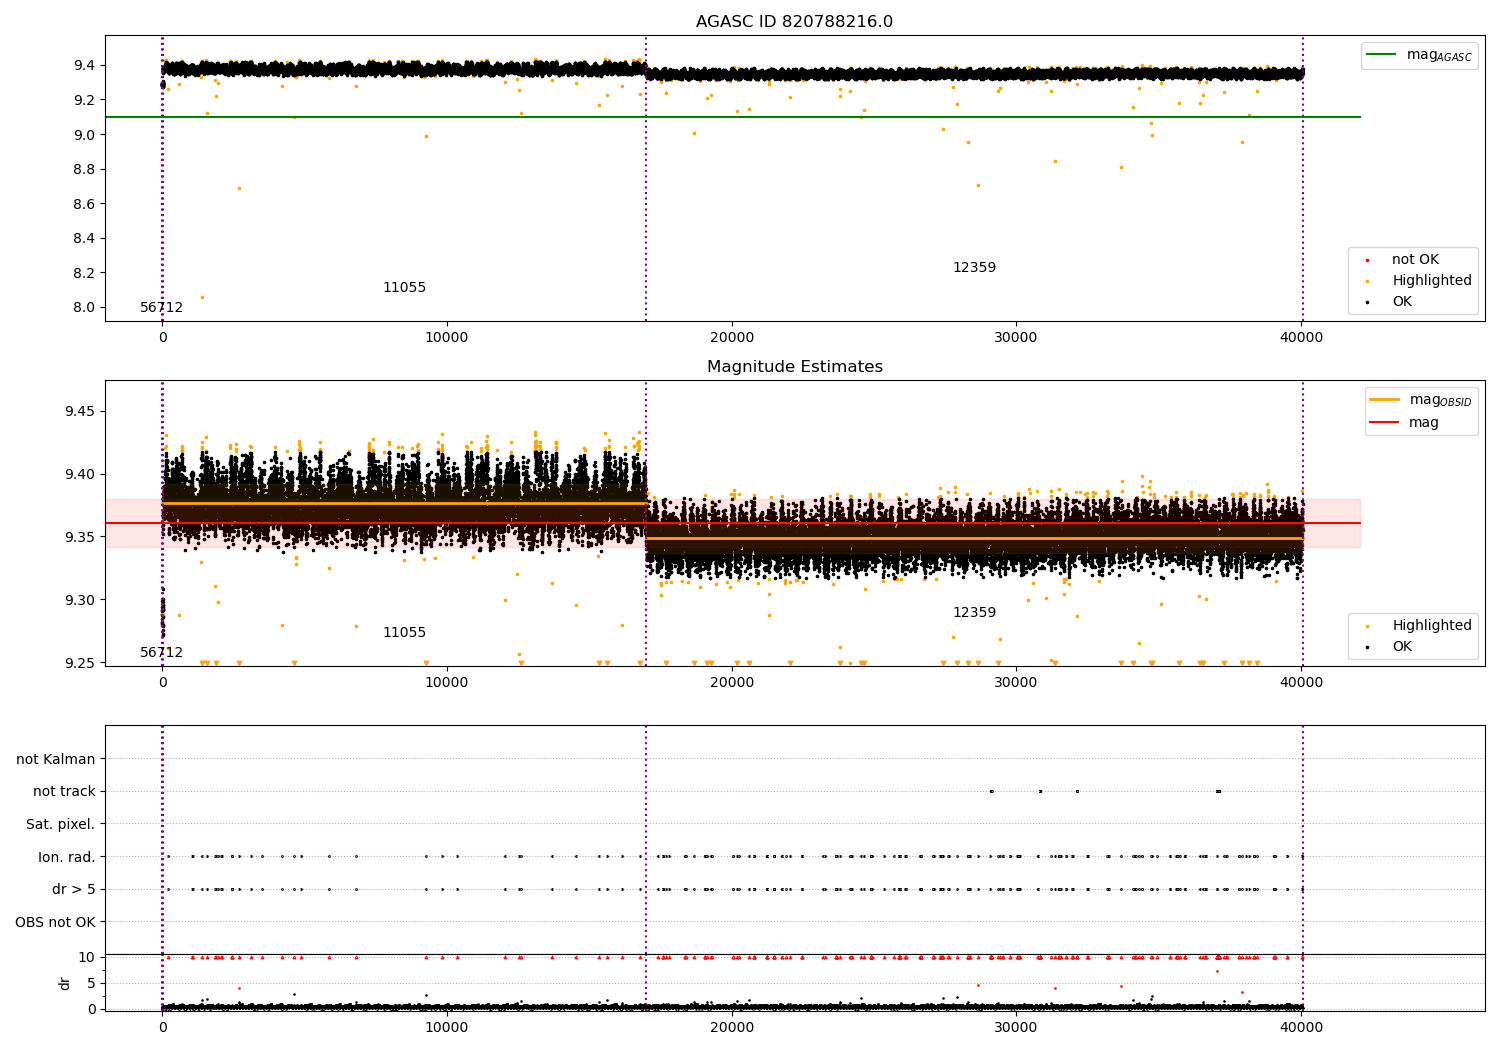This screenshot has height=1050, width=1500.
Task: Click the '12359' annotation in the middle plot
Action: point(974,613)
